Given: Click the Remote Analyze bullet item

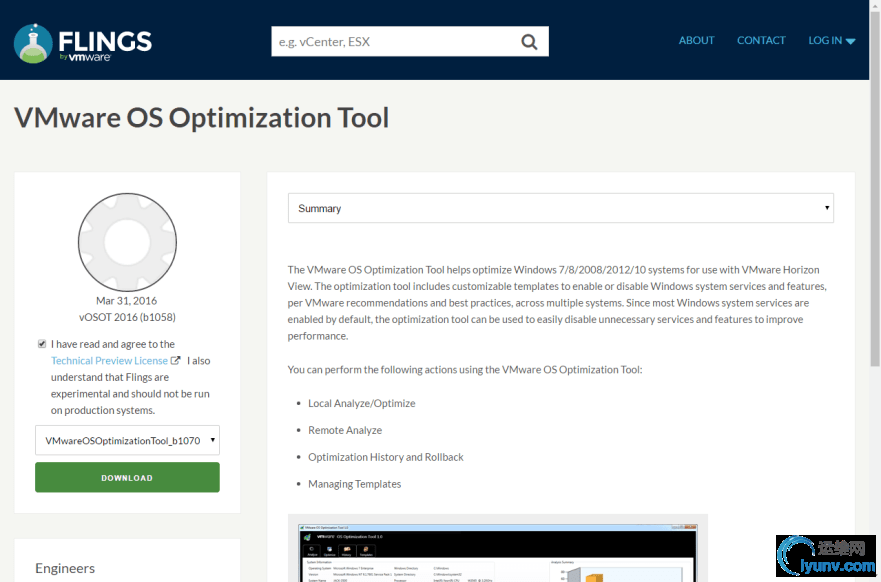Looking at the screenshot, I should point(345,430).
